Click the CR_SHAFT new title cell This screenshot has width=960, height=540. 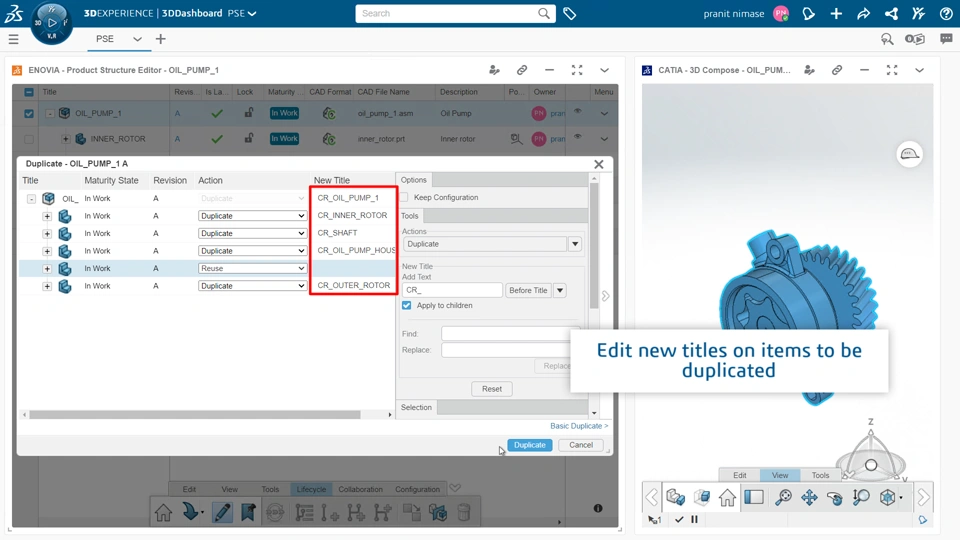353,233
